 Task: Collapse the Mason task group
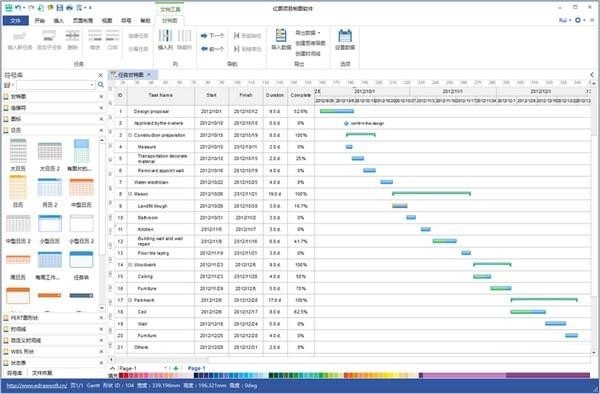coord(130,194)
